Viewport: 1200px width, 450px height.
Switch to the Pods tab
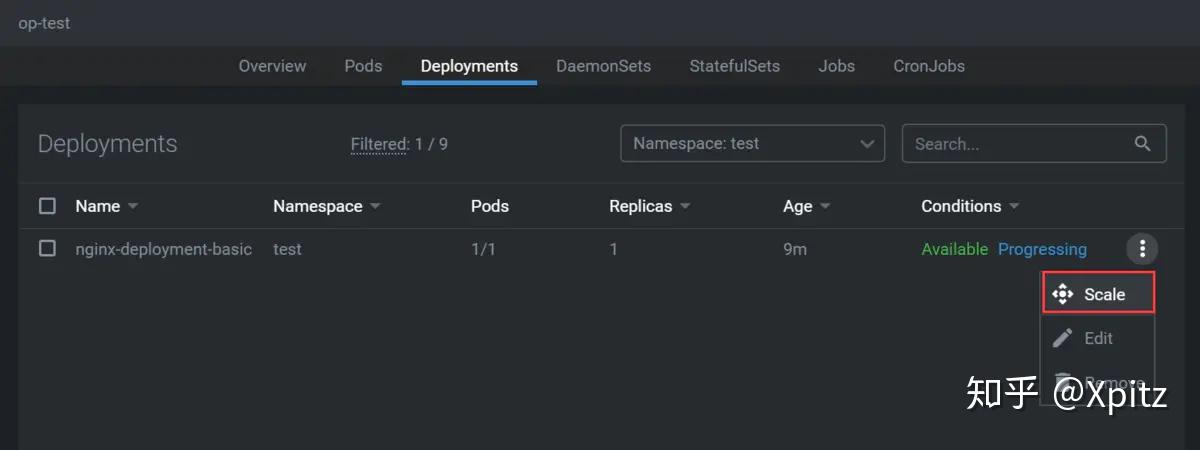tap(363, 66)
